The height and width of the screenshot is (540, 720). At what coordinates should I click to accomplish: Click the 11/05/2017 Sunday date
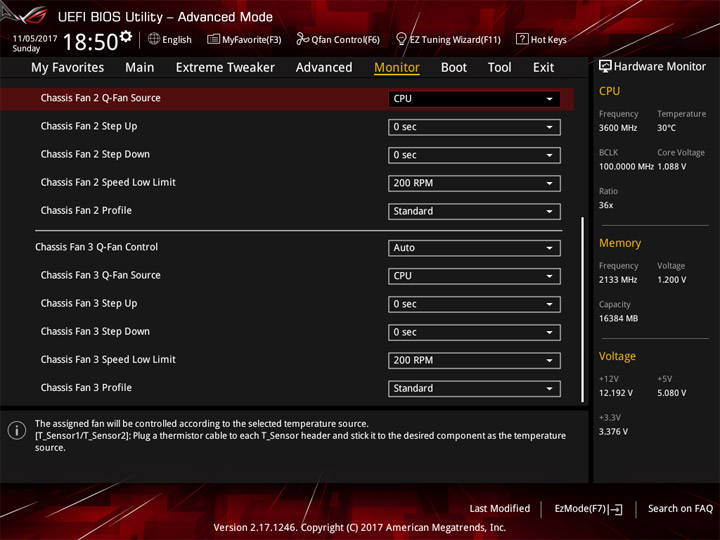click(34, 43)
